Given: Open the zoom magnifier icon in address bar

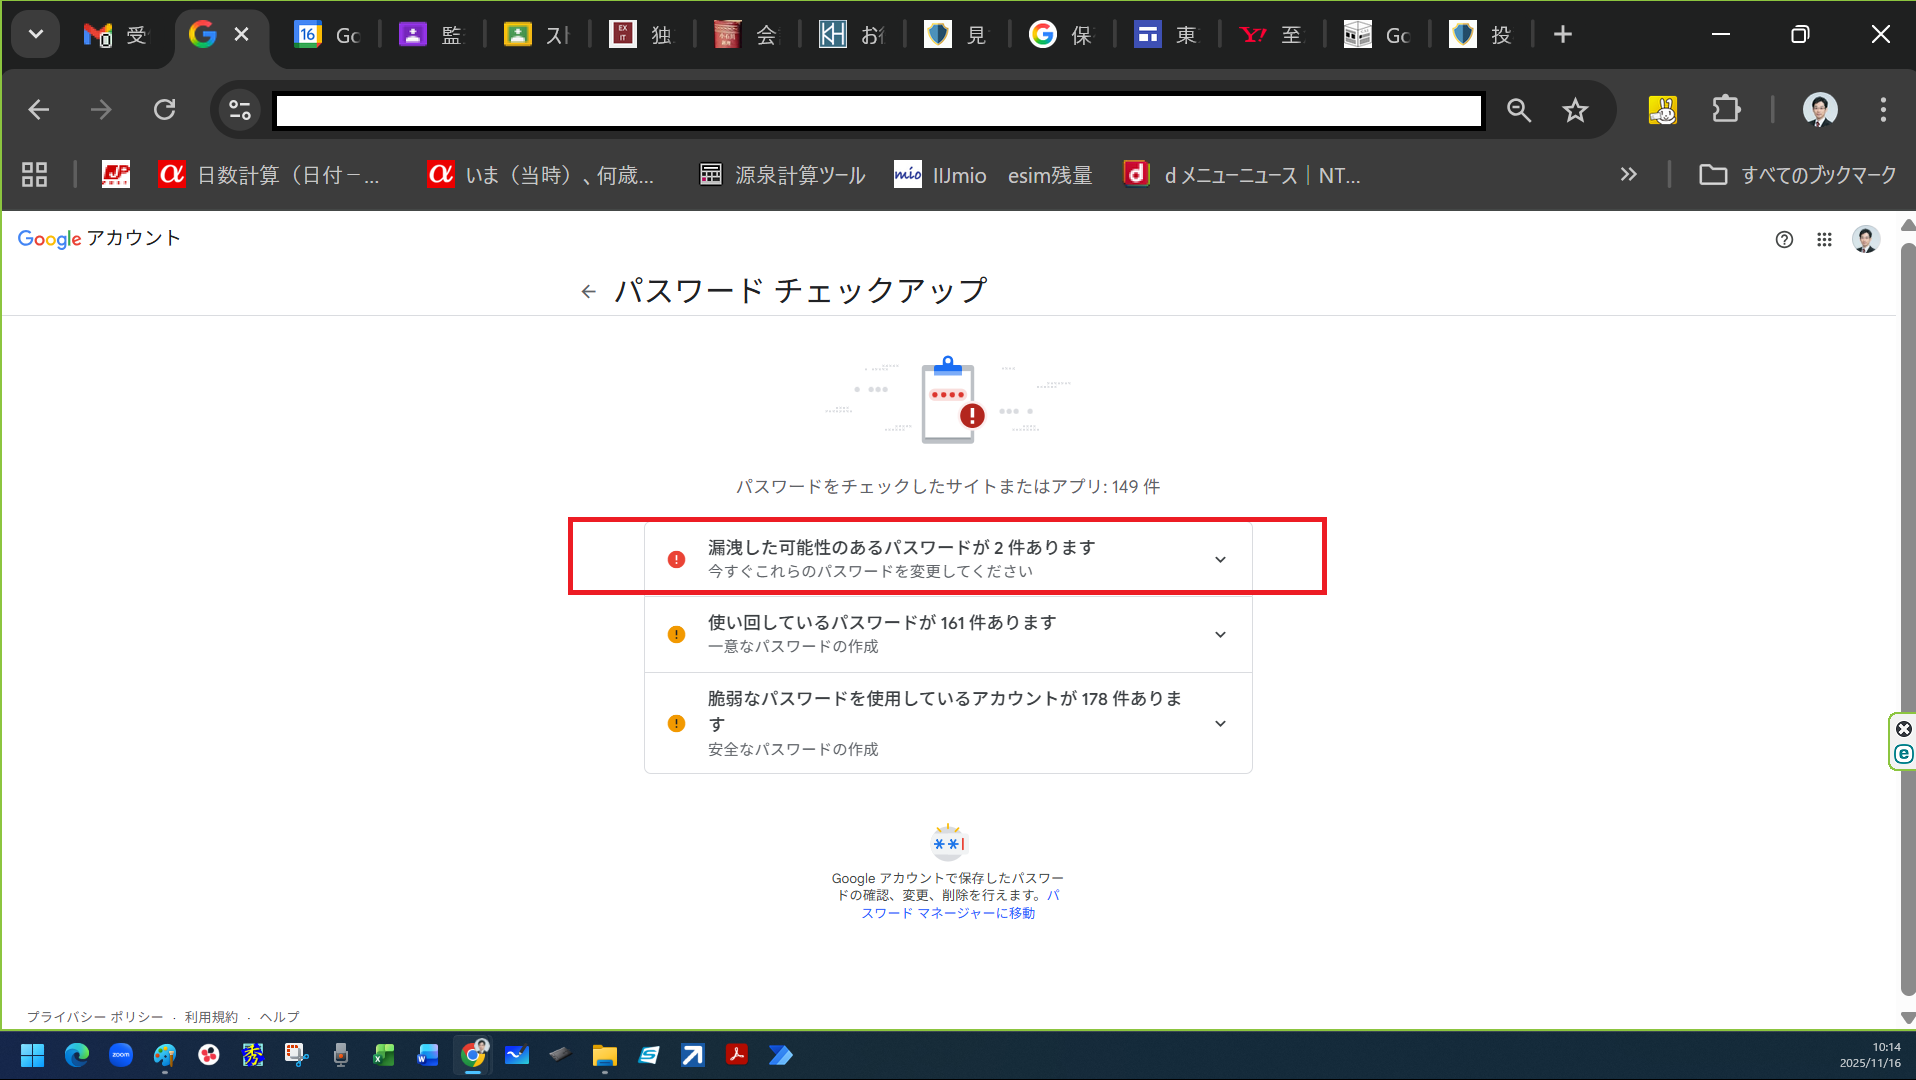Looking at the screenshot, I should click(x=1519, y=110).
